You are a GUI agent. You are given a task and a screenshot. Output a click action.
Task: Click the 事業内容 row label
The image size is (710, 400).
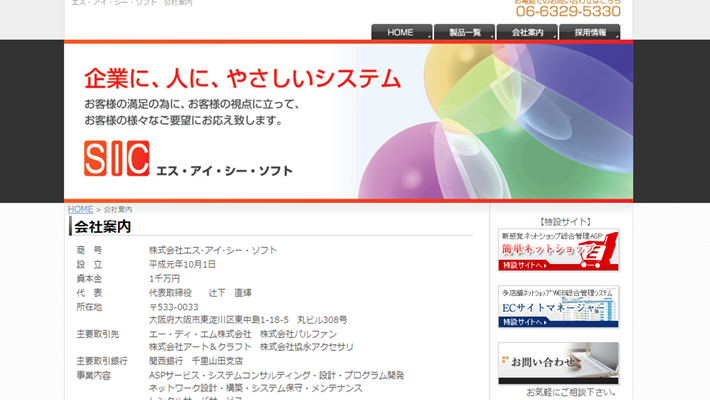93,375
